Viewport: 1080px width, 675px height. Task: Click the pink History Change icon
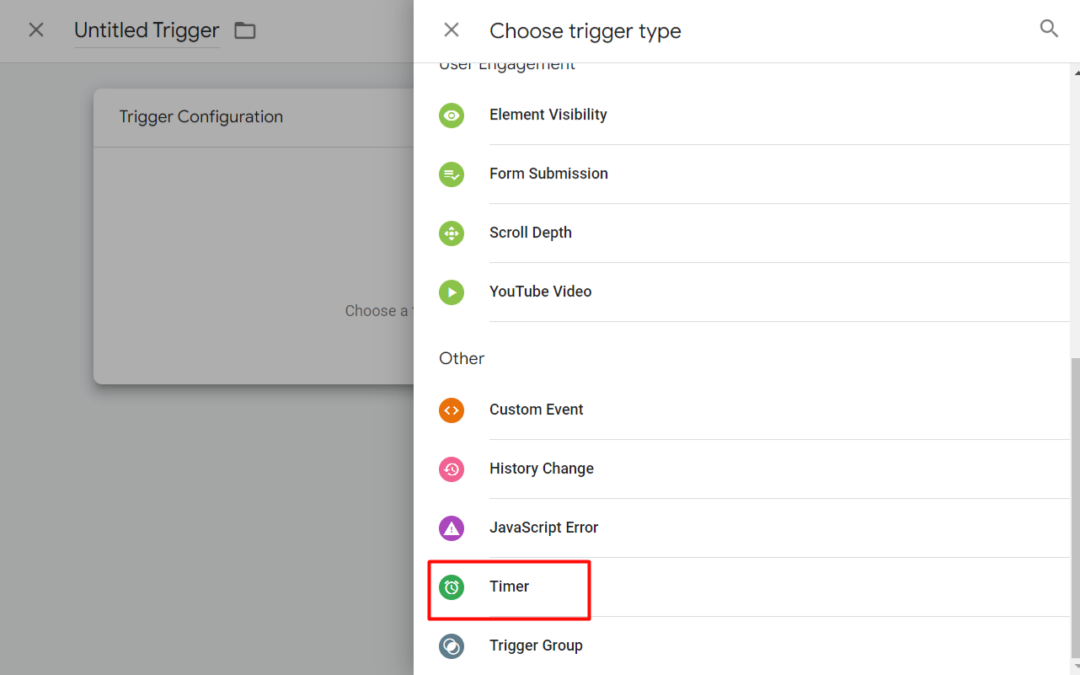coord(451,469)
